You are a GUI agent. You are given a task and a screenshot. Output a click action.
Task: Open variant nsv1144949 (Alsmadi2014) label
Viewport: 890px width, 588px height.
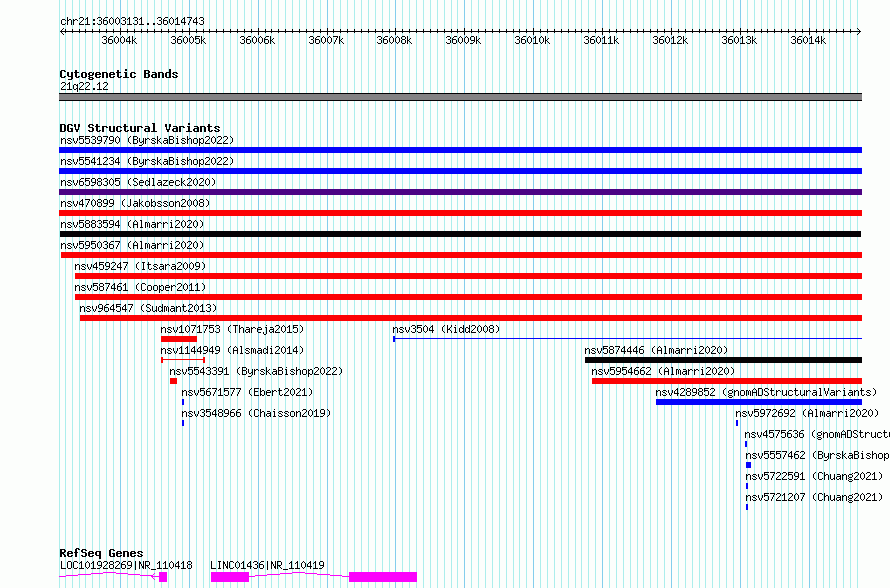click(x=232, y=350)
